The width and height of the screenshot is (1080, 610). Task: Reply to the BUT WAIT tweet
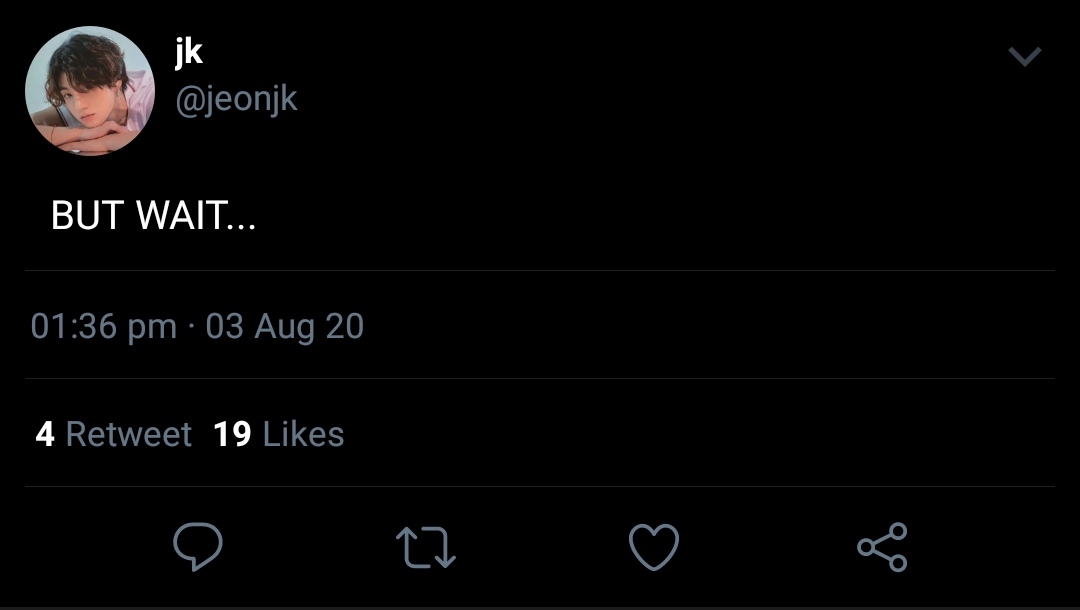pyautogui.click(x=197, y=547)
